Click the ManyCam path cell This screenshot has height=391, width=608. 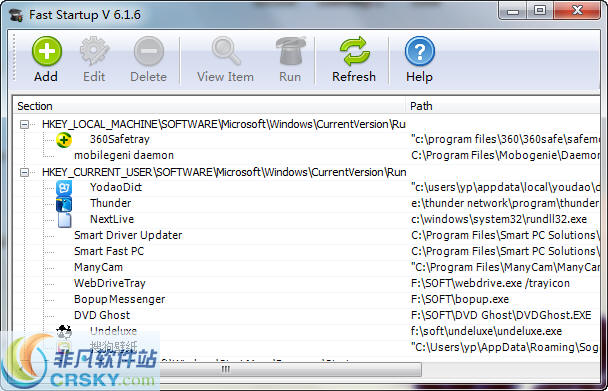505,267
